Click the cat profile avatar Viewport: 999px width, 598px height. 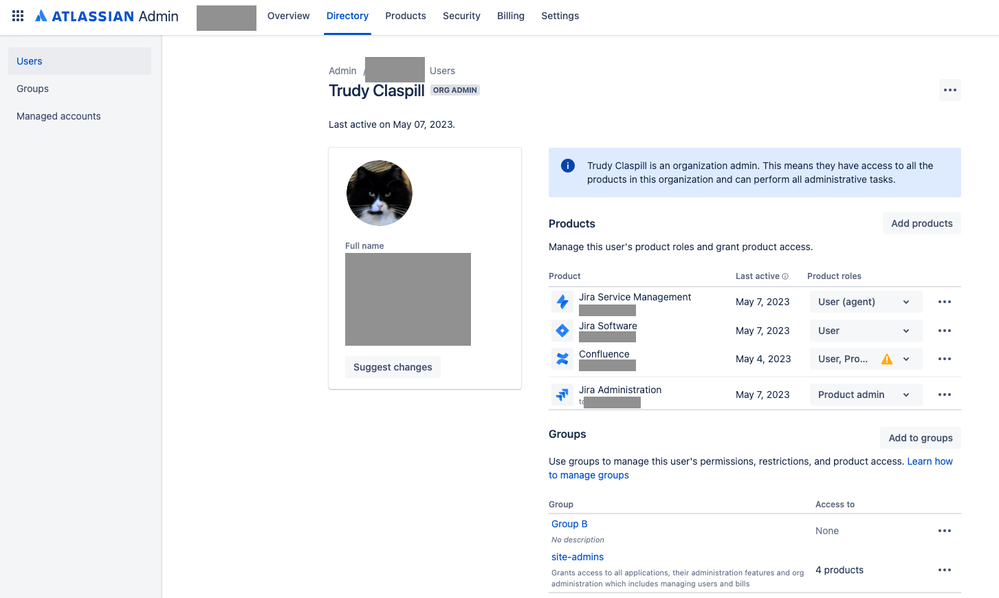(x=379, y=193)
